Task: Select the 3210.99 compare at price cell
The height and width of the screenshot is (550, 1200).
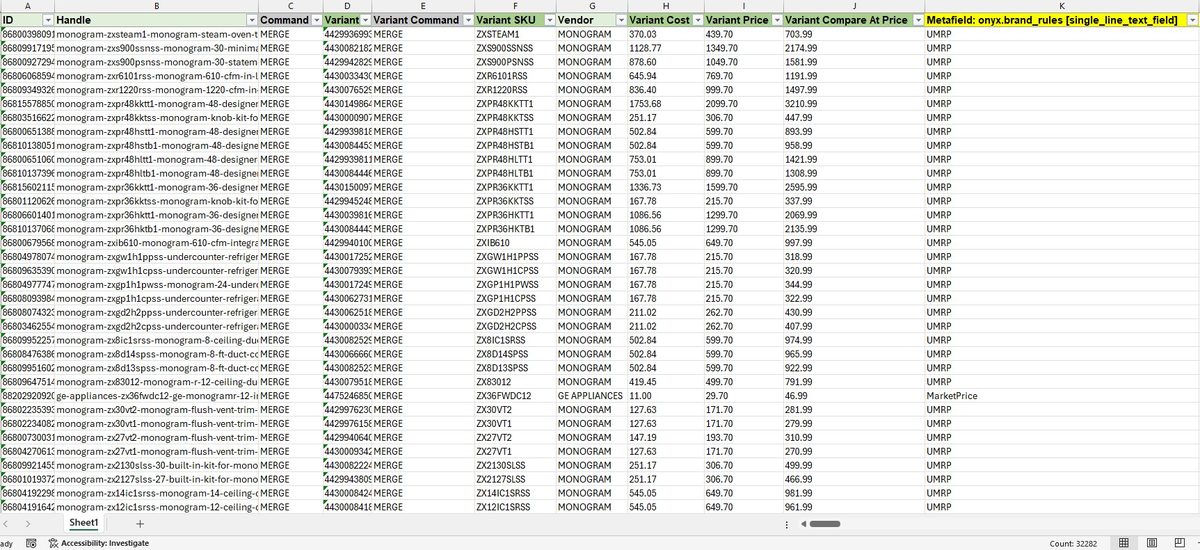Action: (853, 103)
